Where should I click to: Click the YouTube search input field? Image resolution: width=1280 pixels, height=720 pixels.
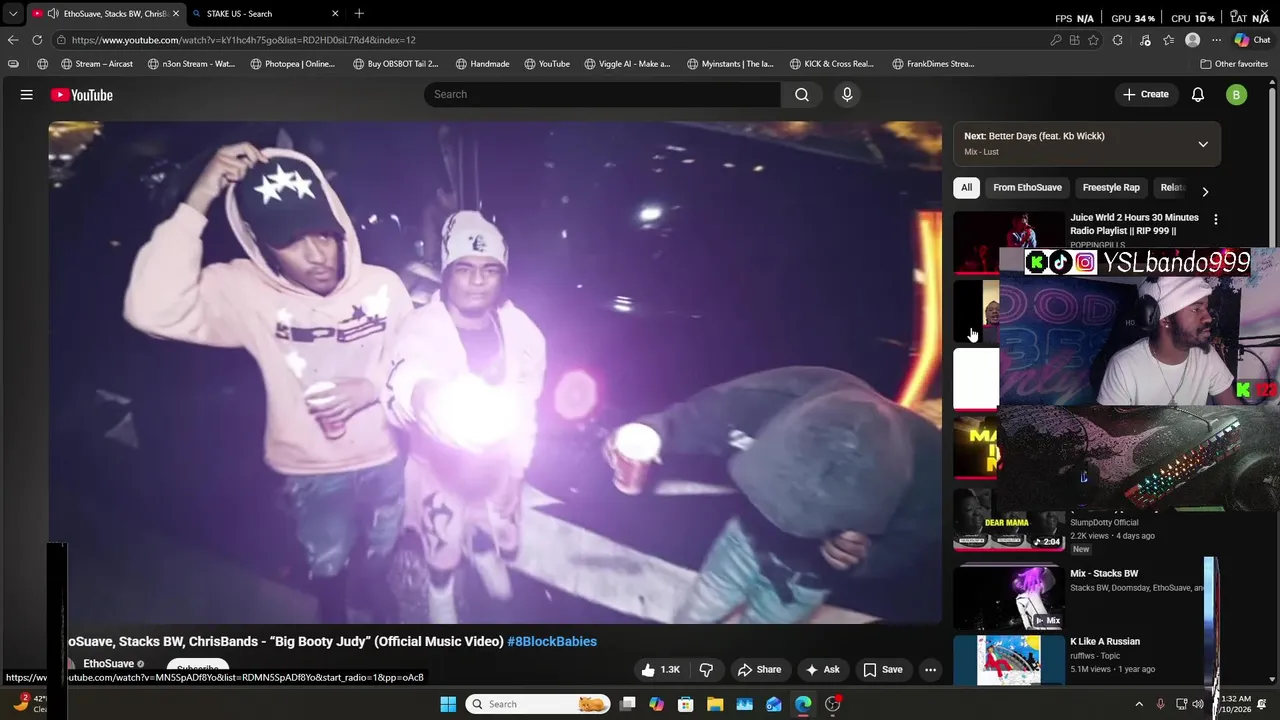(603, 94)
